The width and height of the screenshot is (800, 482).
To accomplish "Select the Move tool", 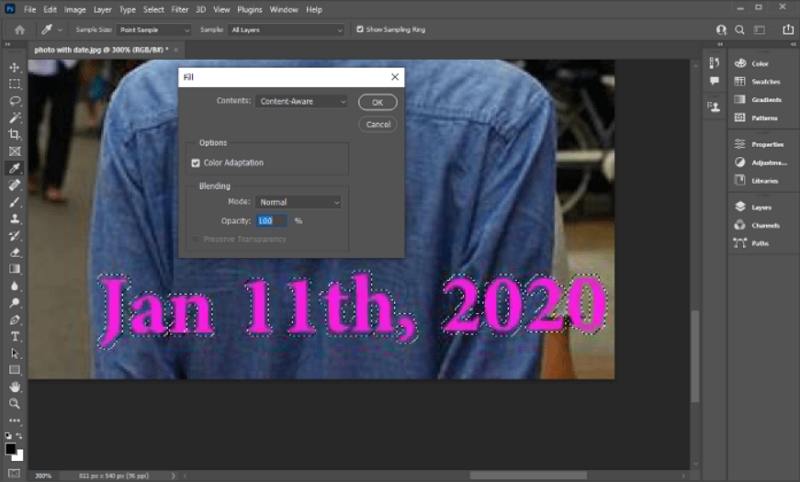I will click(x=15, y=67).
